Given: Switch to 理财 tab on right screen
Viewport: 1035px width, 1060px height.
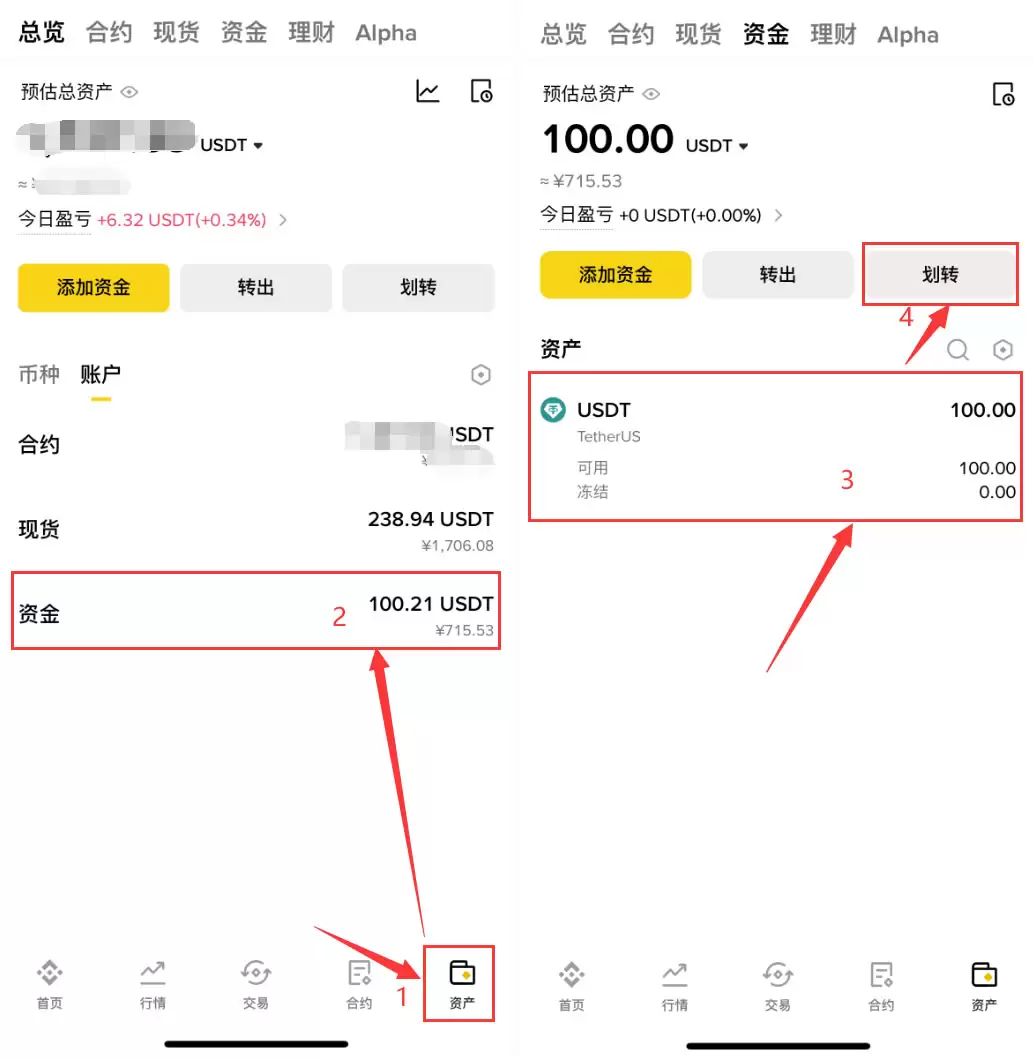Looking at the screenshot, I should click(833, 34).
